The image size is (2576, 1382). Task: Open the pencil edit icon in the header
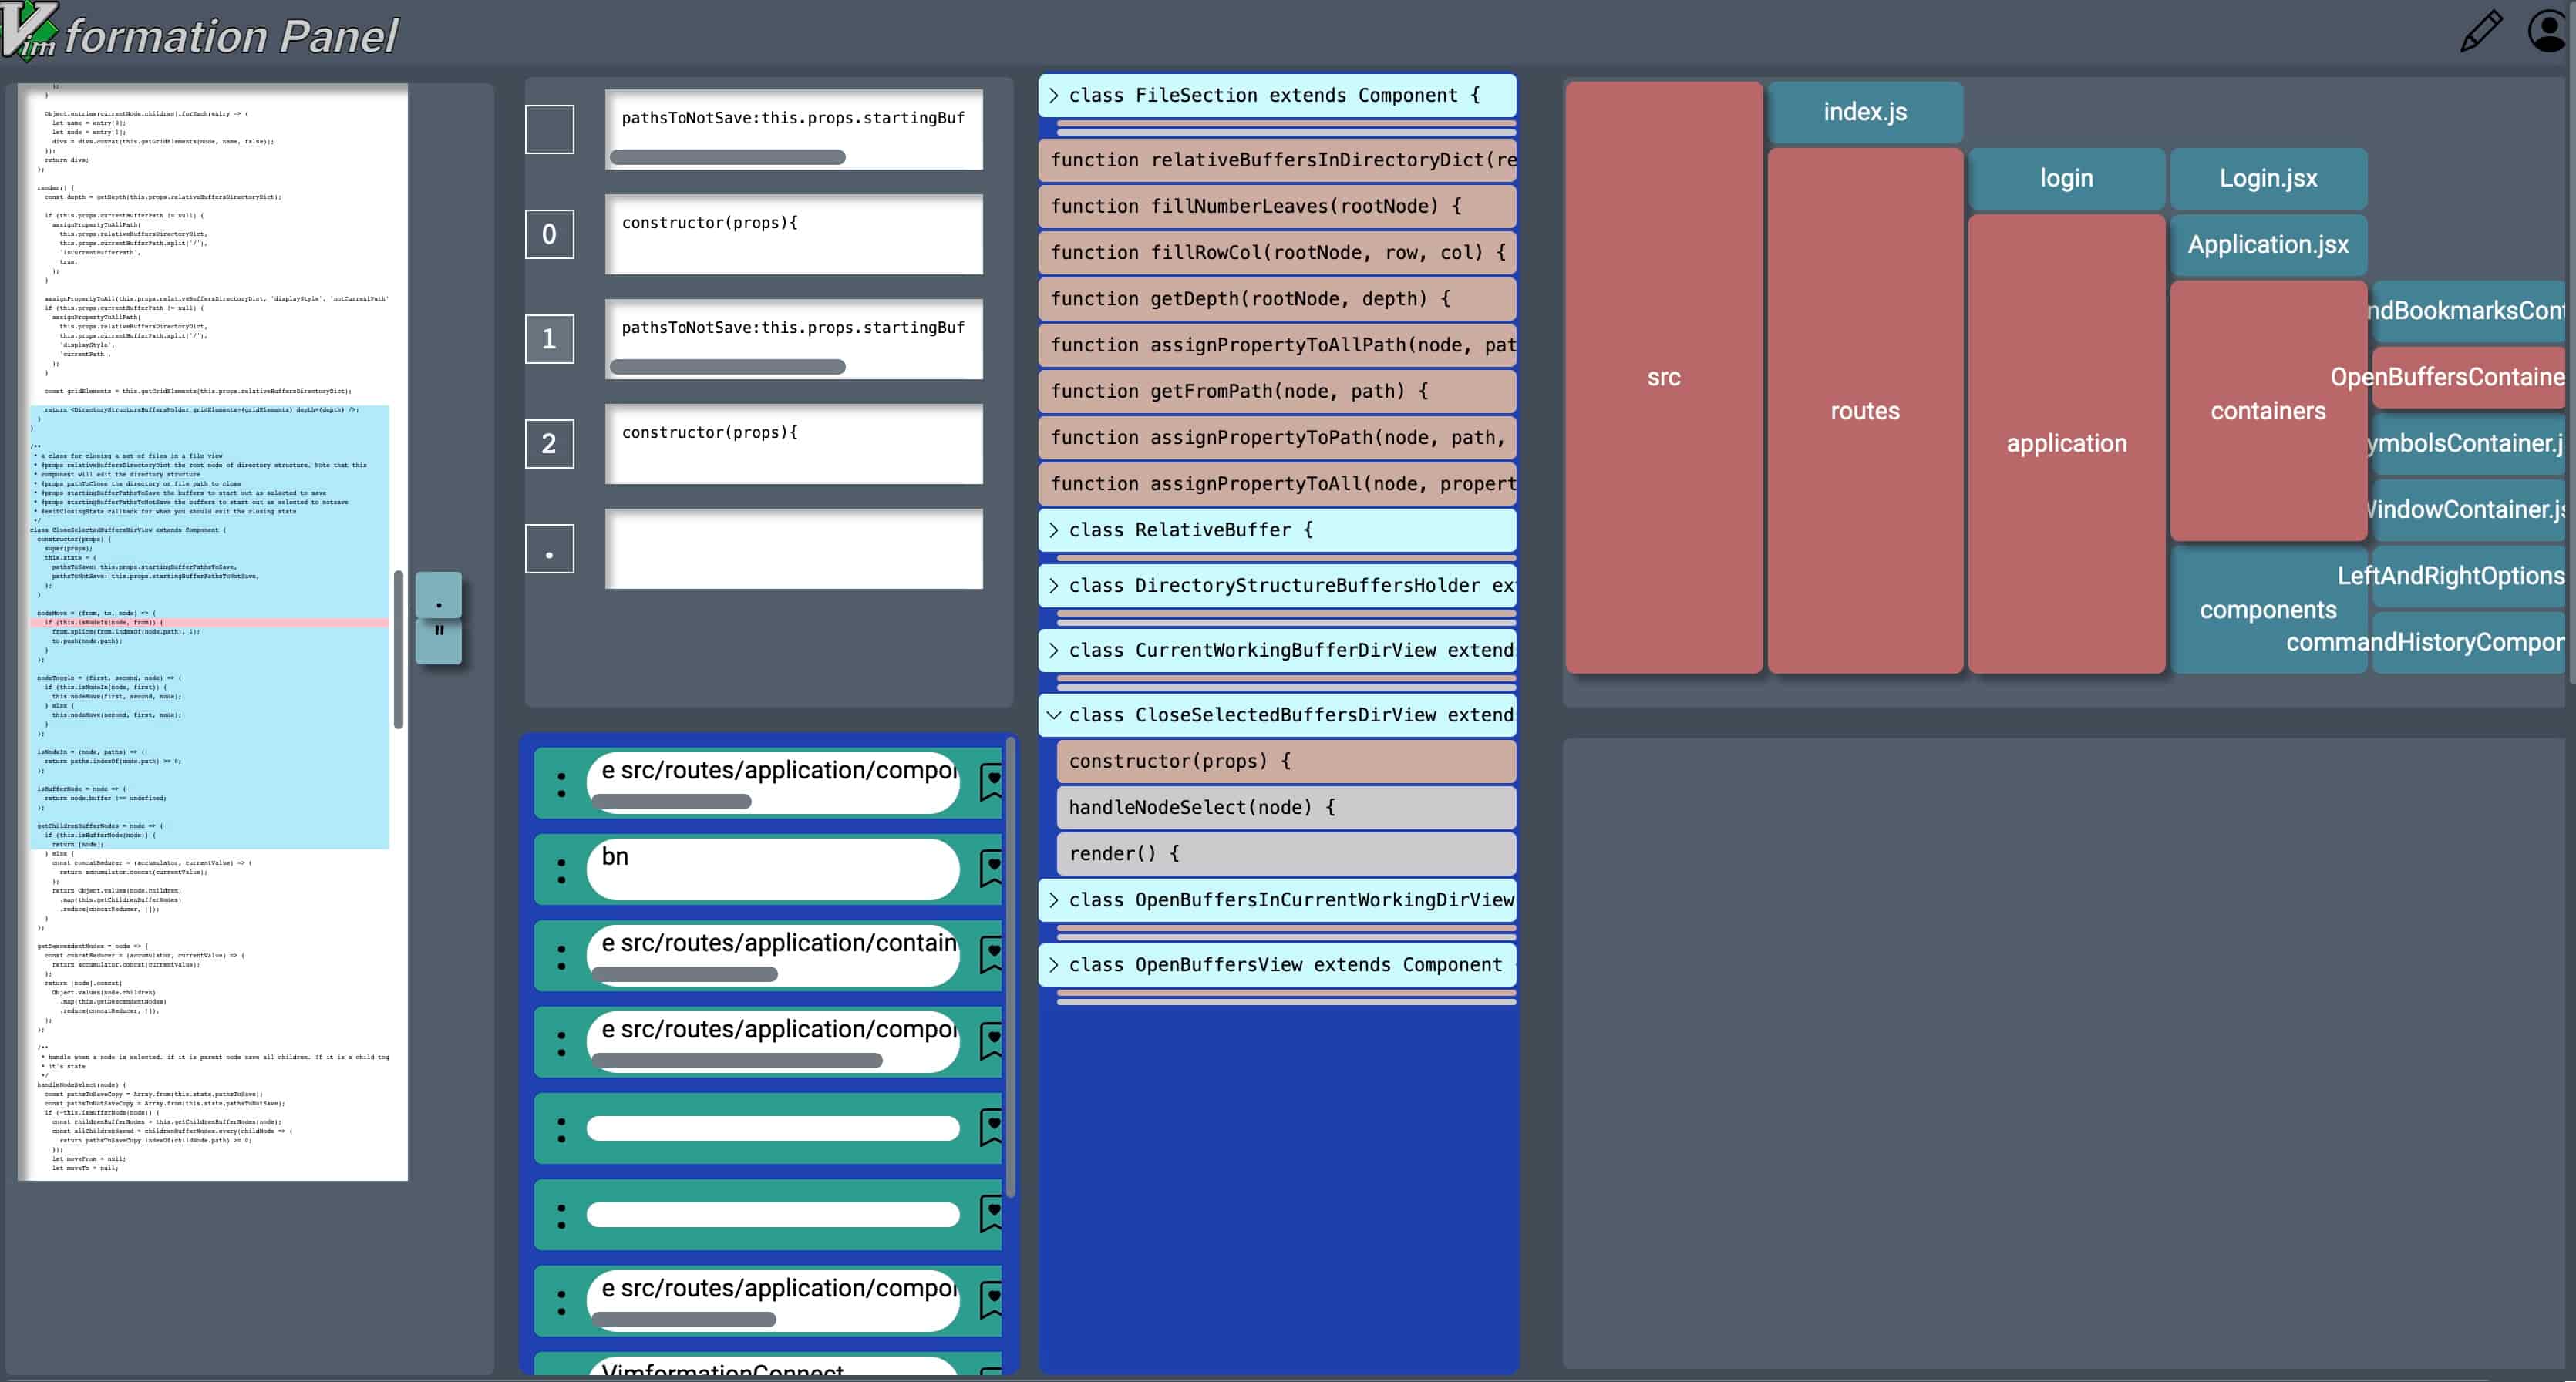pos(2481,32)
